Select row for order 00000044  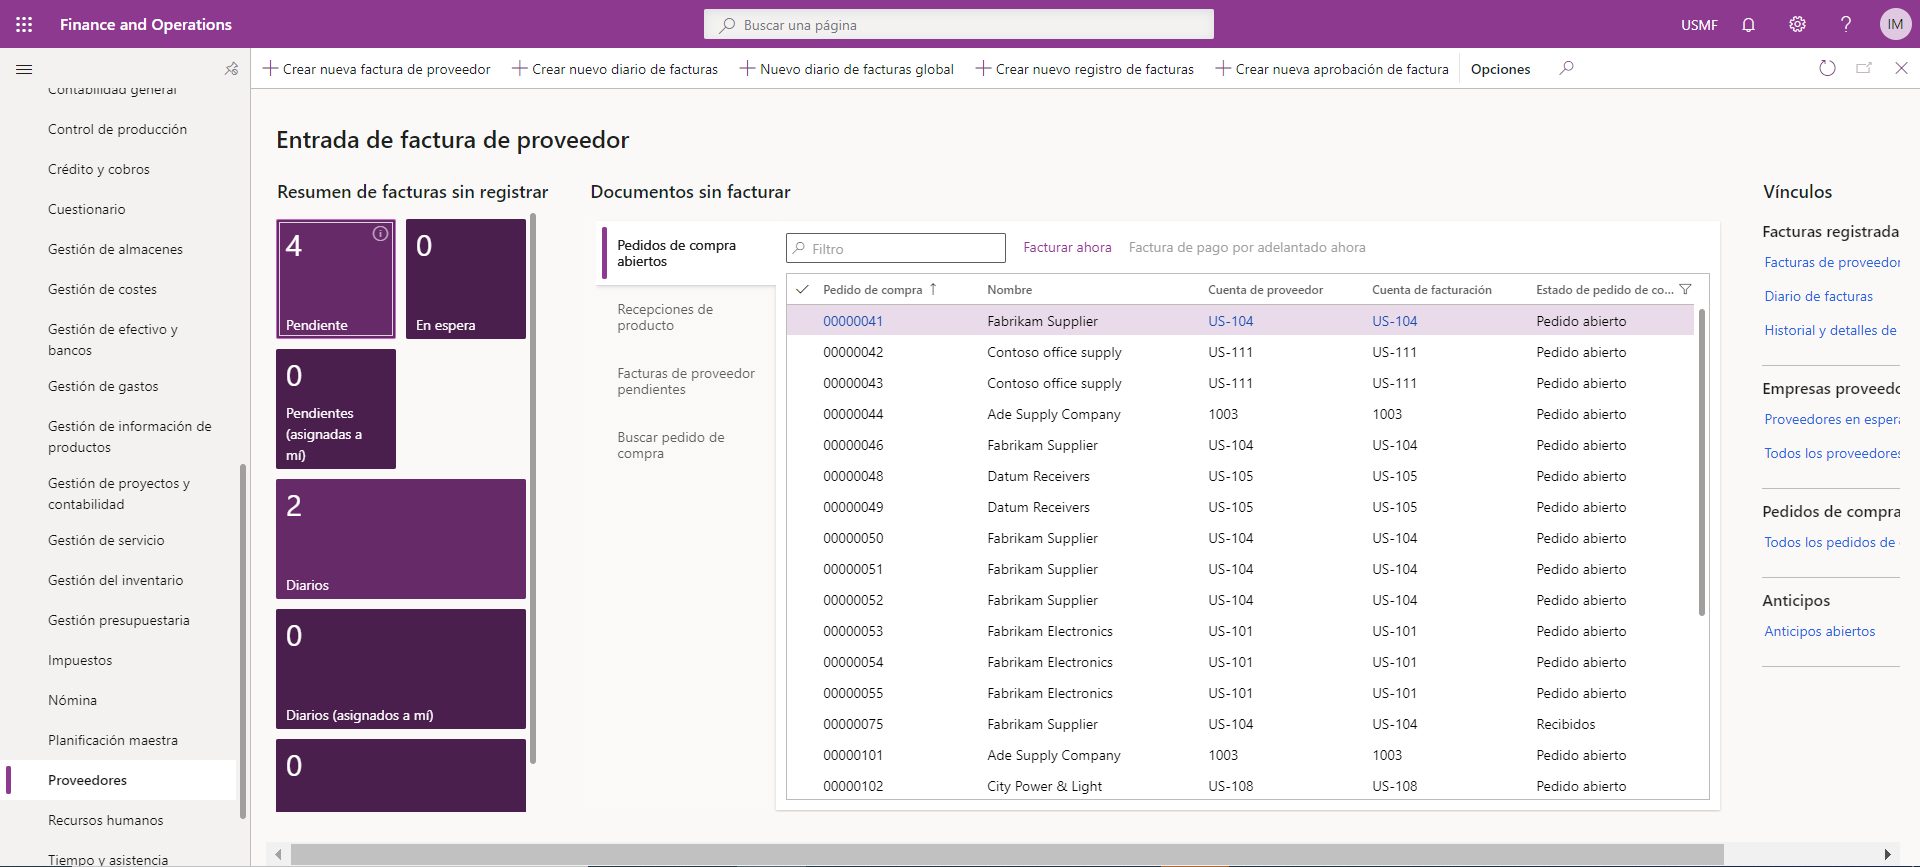tap(1240, 414)
